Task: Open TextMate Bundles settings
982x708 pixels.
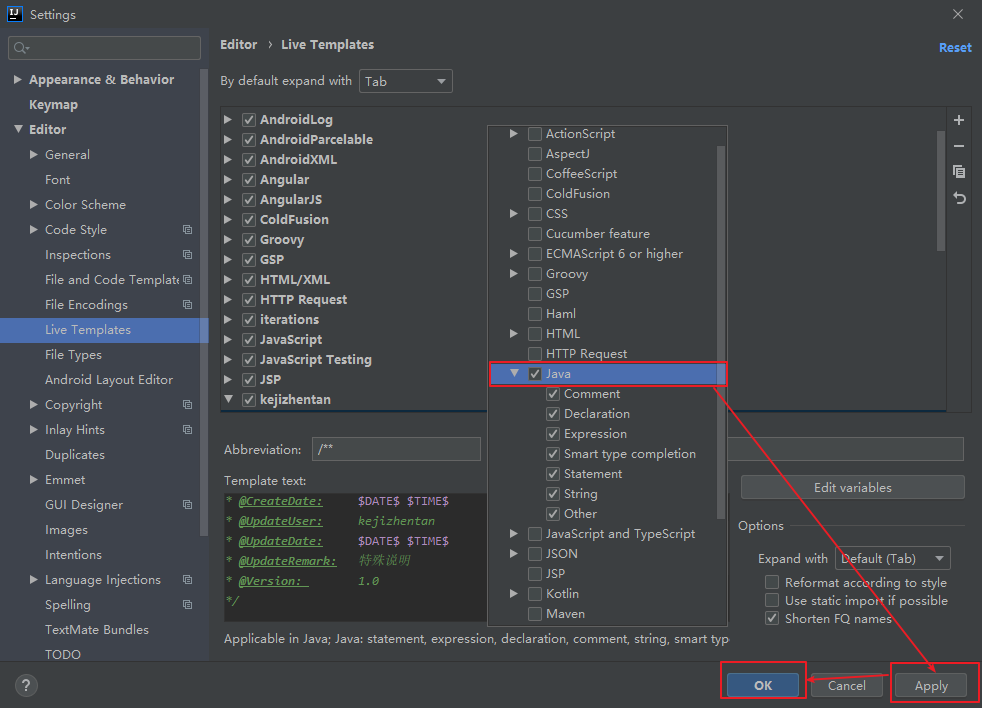Action: coord(97,630)
